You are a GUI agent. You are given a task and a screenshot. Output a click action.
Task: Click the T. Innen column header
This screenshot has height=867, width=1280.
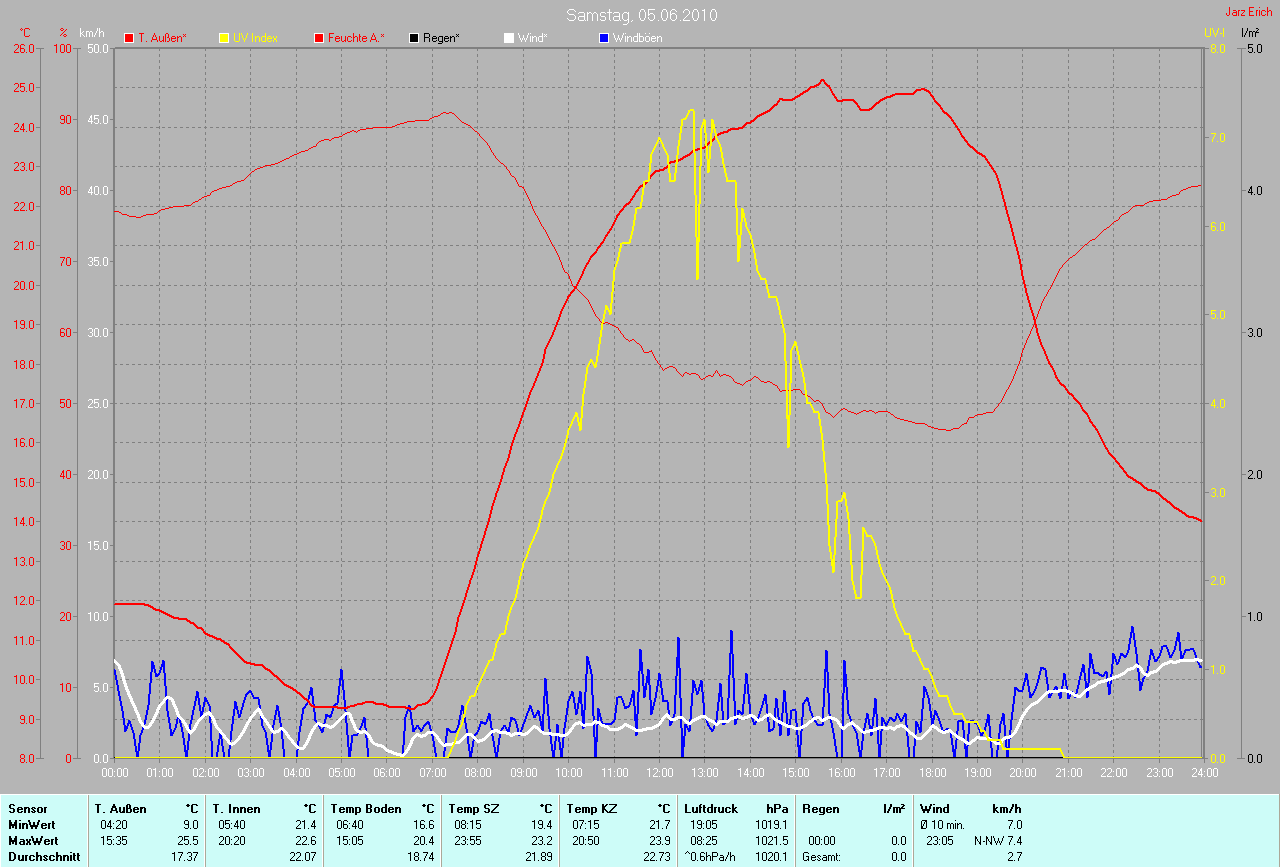[236, 808]
